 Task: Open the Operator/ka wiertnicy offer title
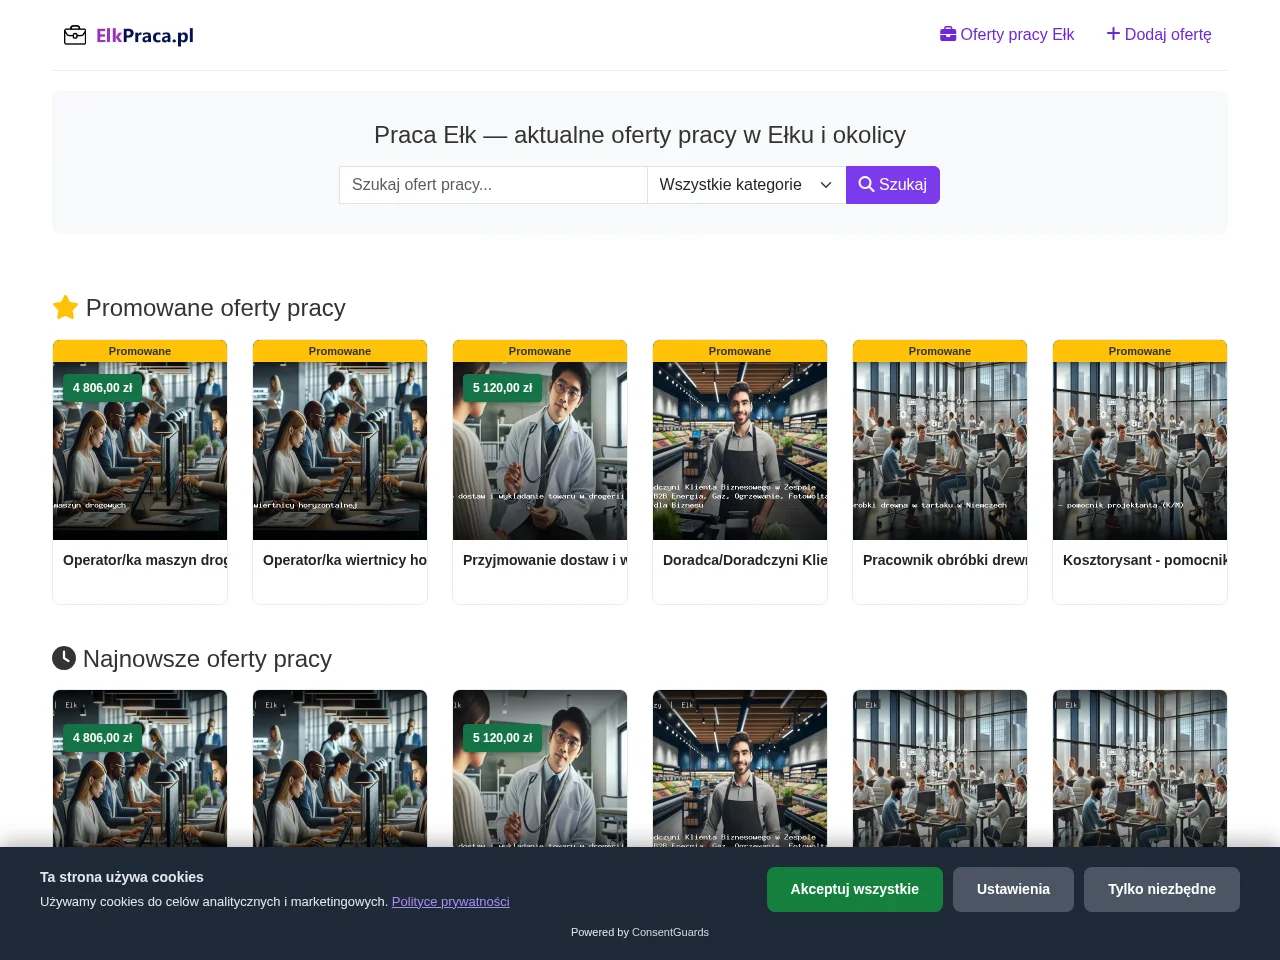[x=345, y=560]
